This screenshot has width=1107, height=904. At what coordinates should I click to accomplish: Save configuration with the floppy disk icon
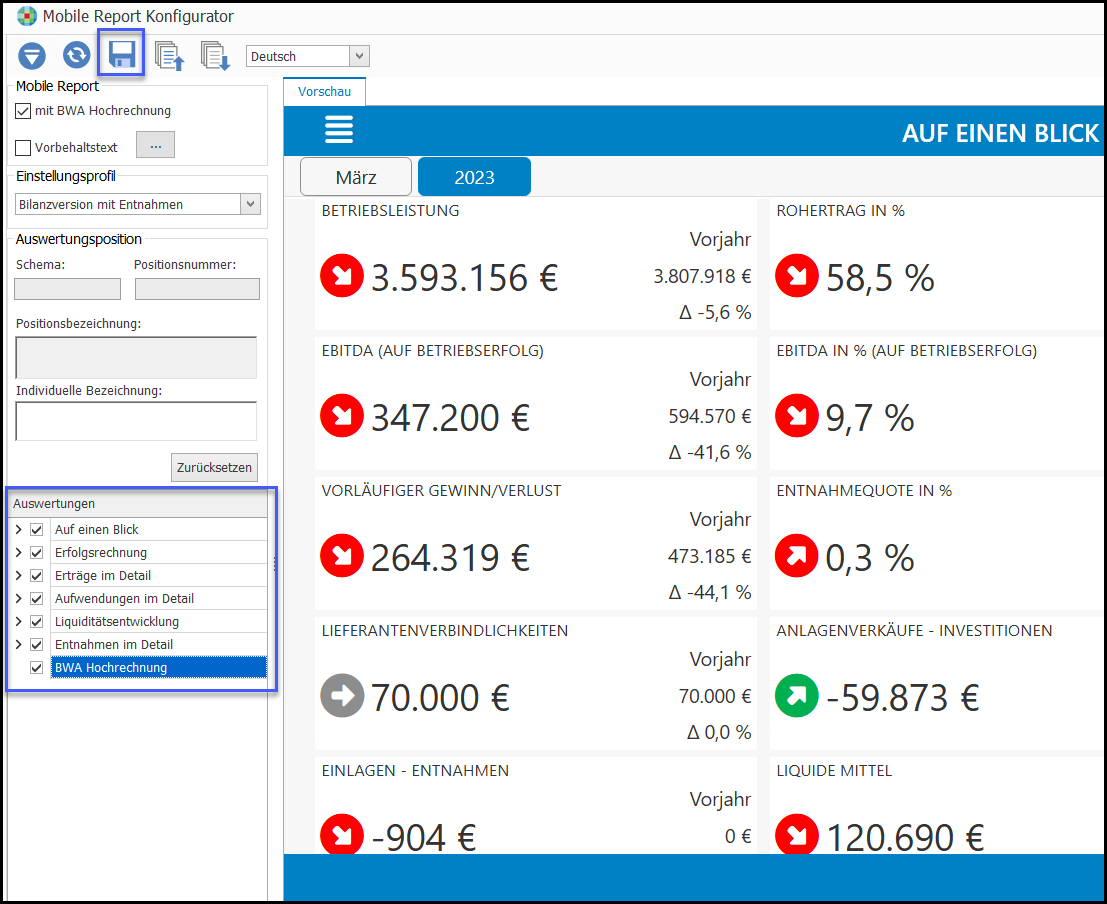(x=122, y=55)
